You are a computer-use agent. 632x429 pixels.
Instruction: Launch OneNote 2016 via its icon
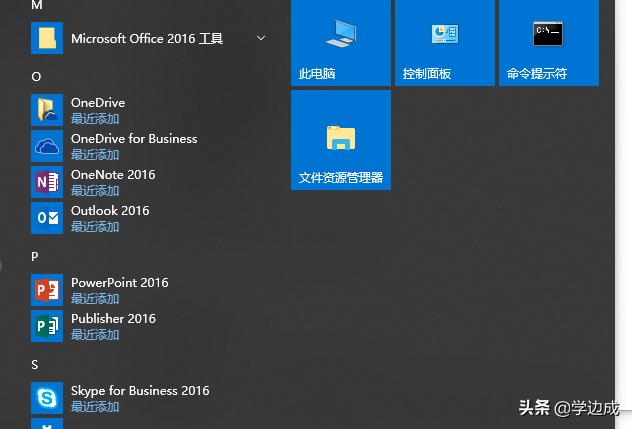(x=47, y=182)
